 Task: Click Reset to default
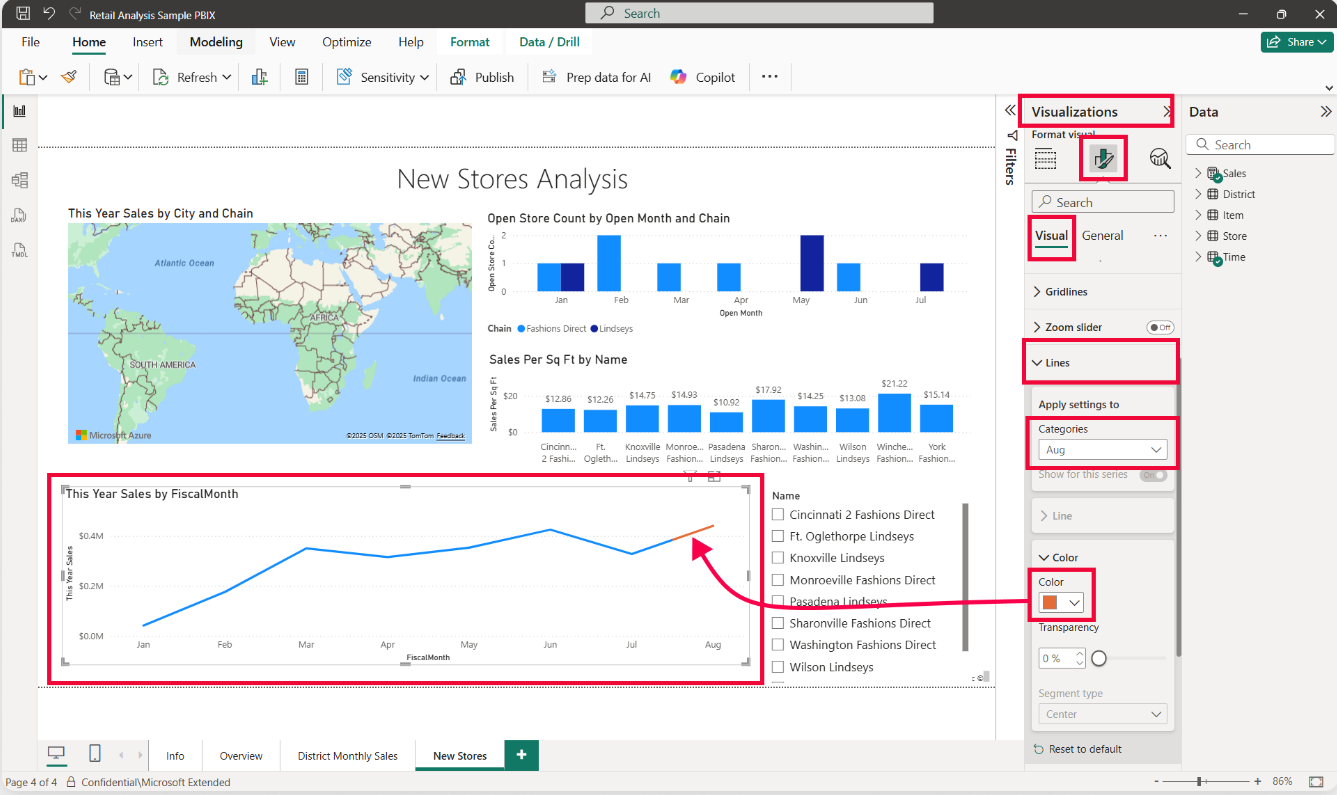1085,749
